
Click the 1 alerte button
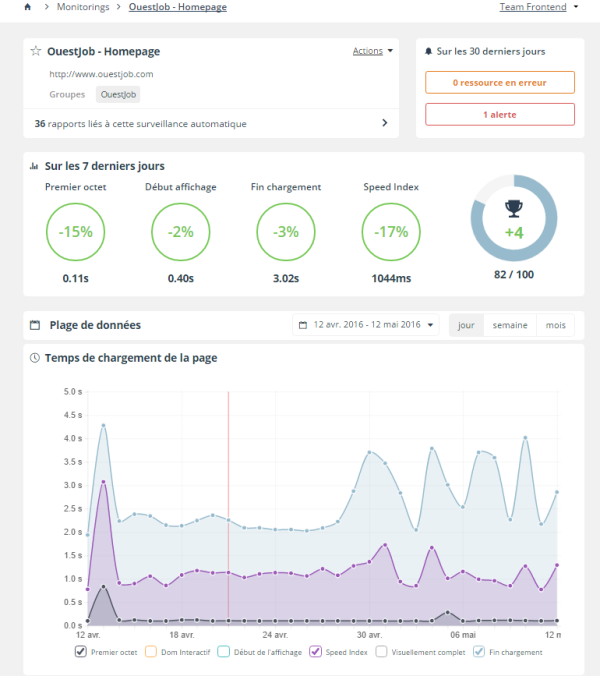(500, 114)
